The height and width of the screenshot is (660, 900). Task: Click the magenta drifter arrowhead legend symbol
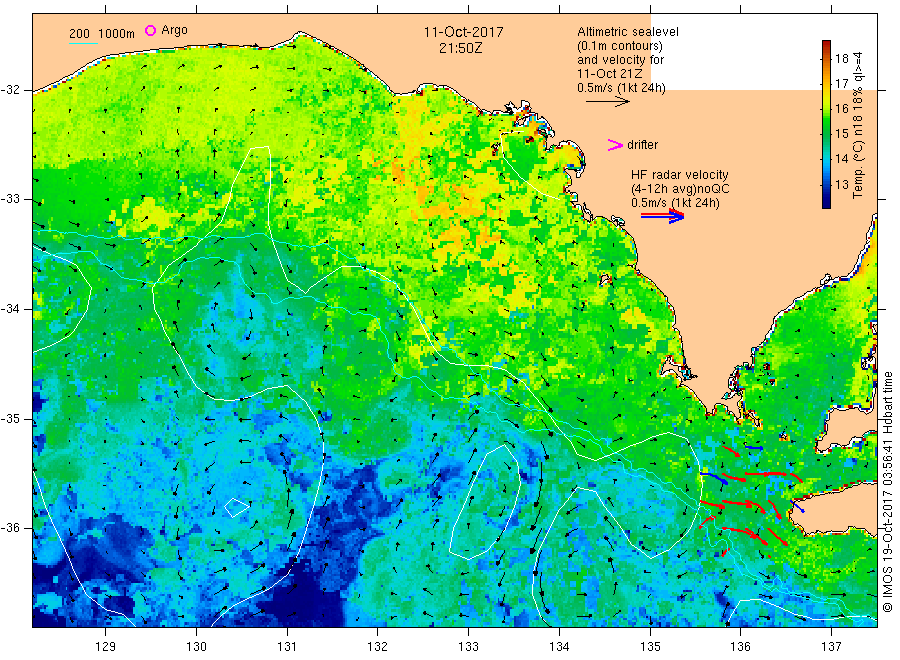[615, 145]
